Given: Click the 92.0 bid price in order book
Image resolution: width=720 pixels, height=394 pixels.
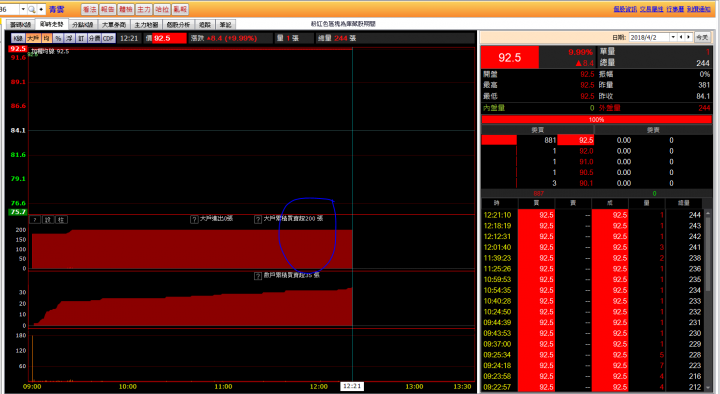Looking at the screenshot, I should point(586,151).
